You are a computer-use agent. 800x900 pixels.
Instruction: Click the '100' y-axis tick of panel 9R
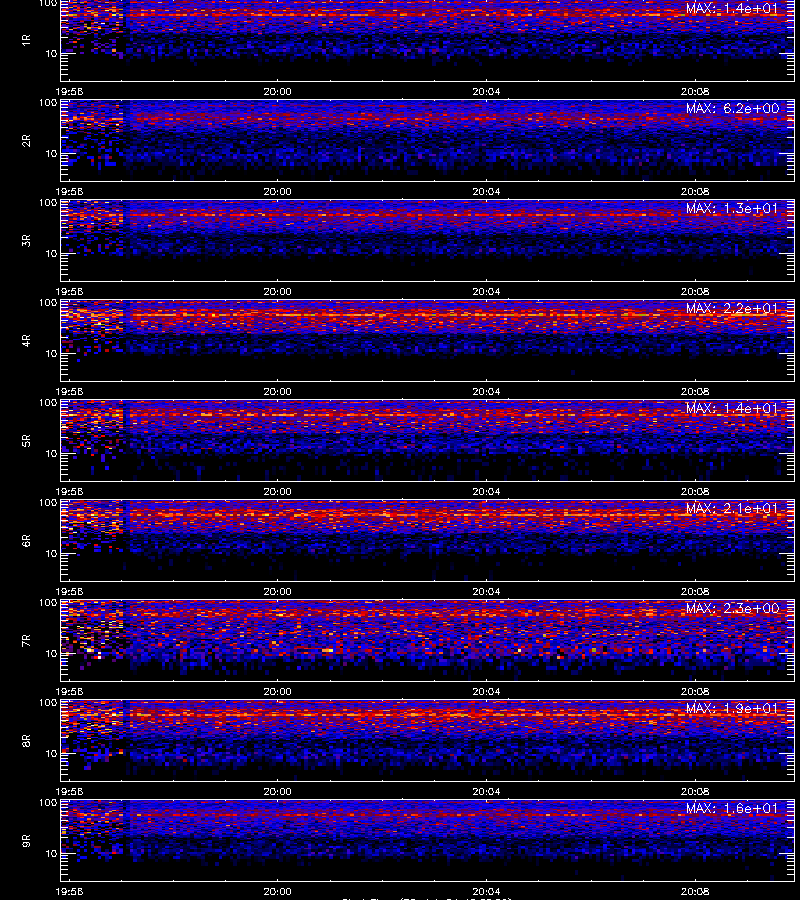[x=48, y=802]
